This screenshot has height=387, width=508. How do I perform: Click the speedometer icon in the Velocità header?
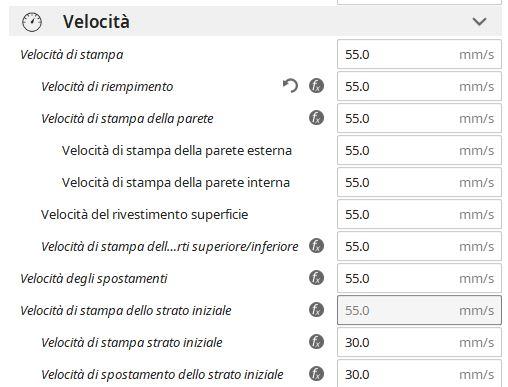[x=32, y=22]
